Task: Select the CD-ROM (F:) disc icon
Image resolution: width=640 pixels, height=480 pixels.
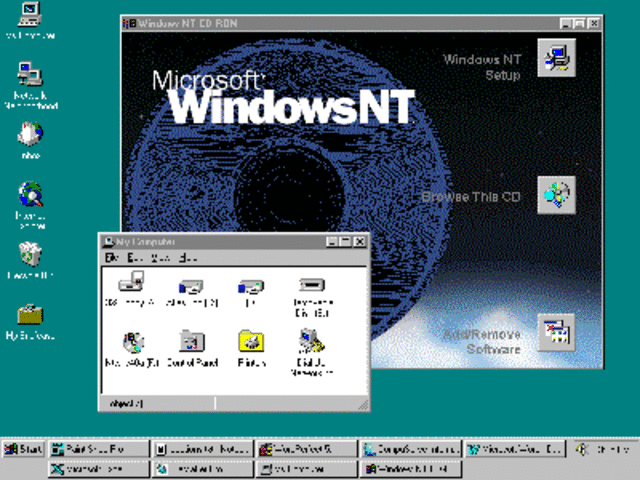Action: point(133,342)
